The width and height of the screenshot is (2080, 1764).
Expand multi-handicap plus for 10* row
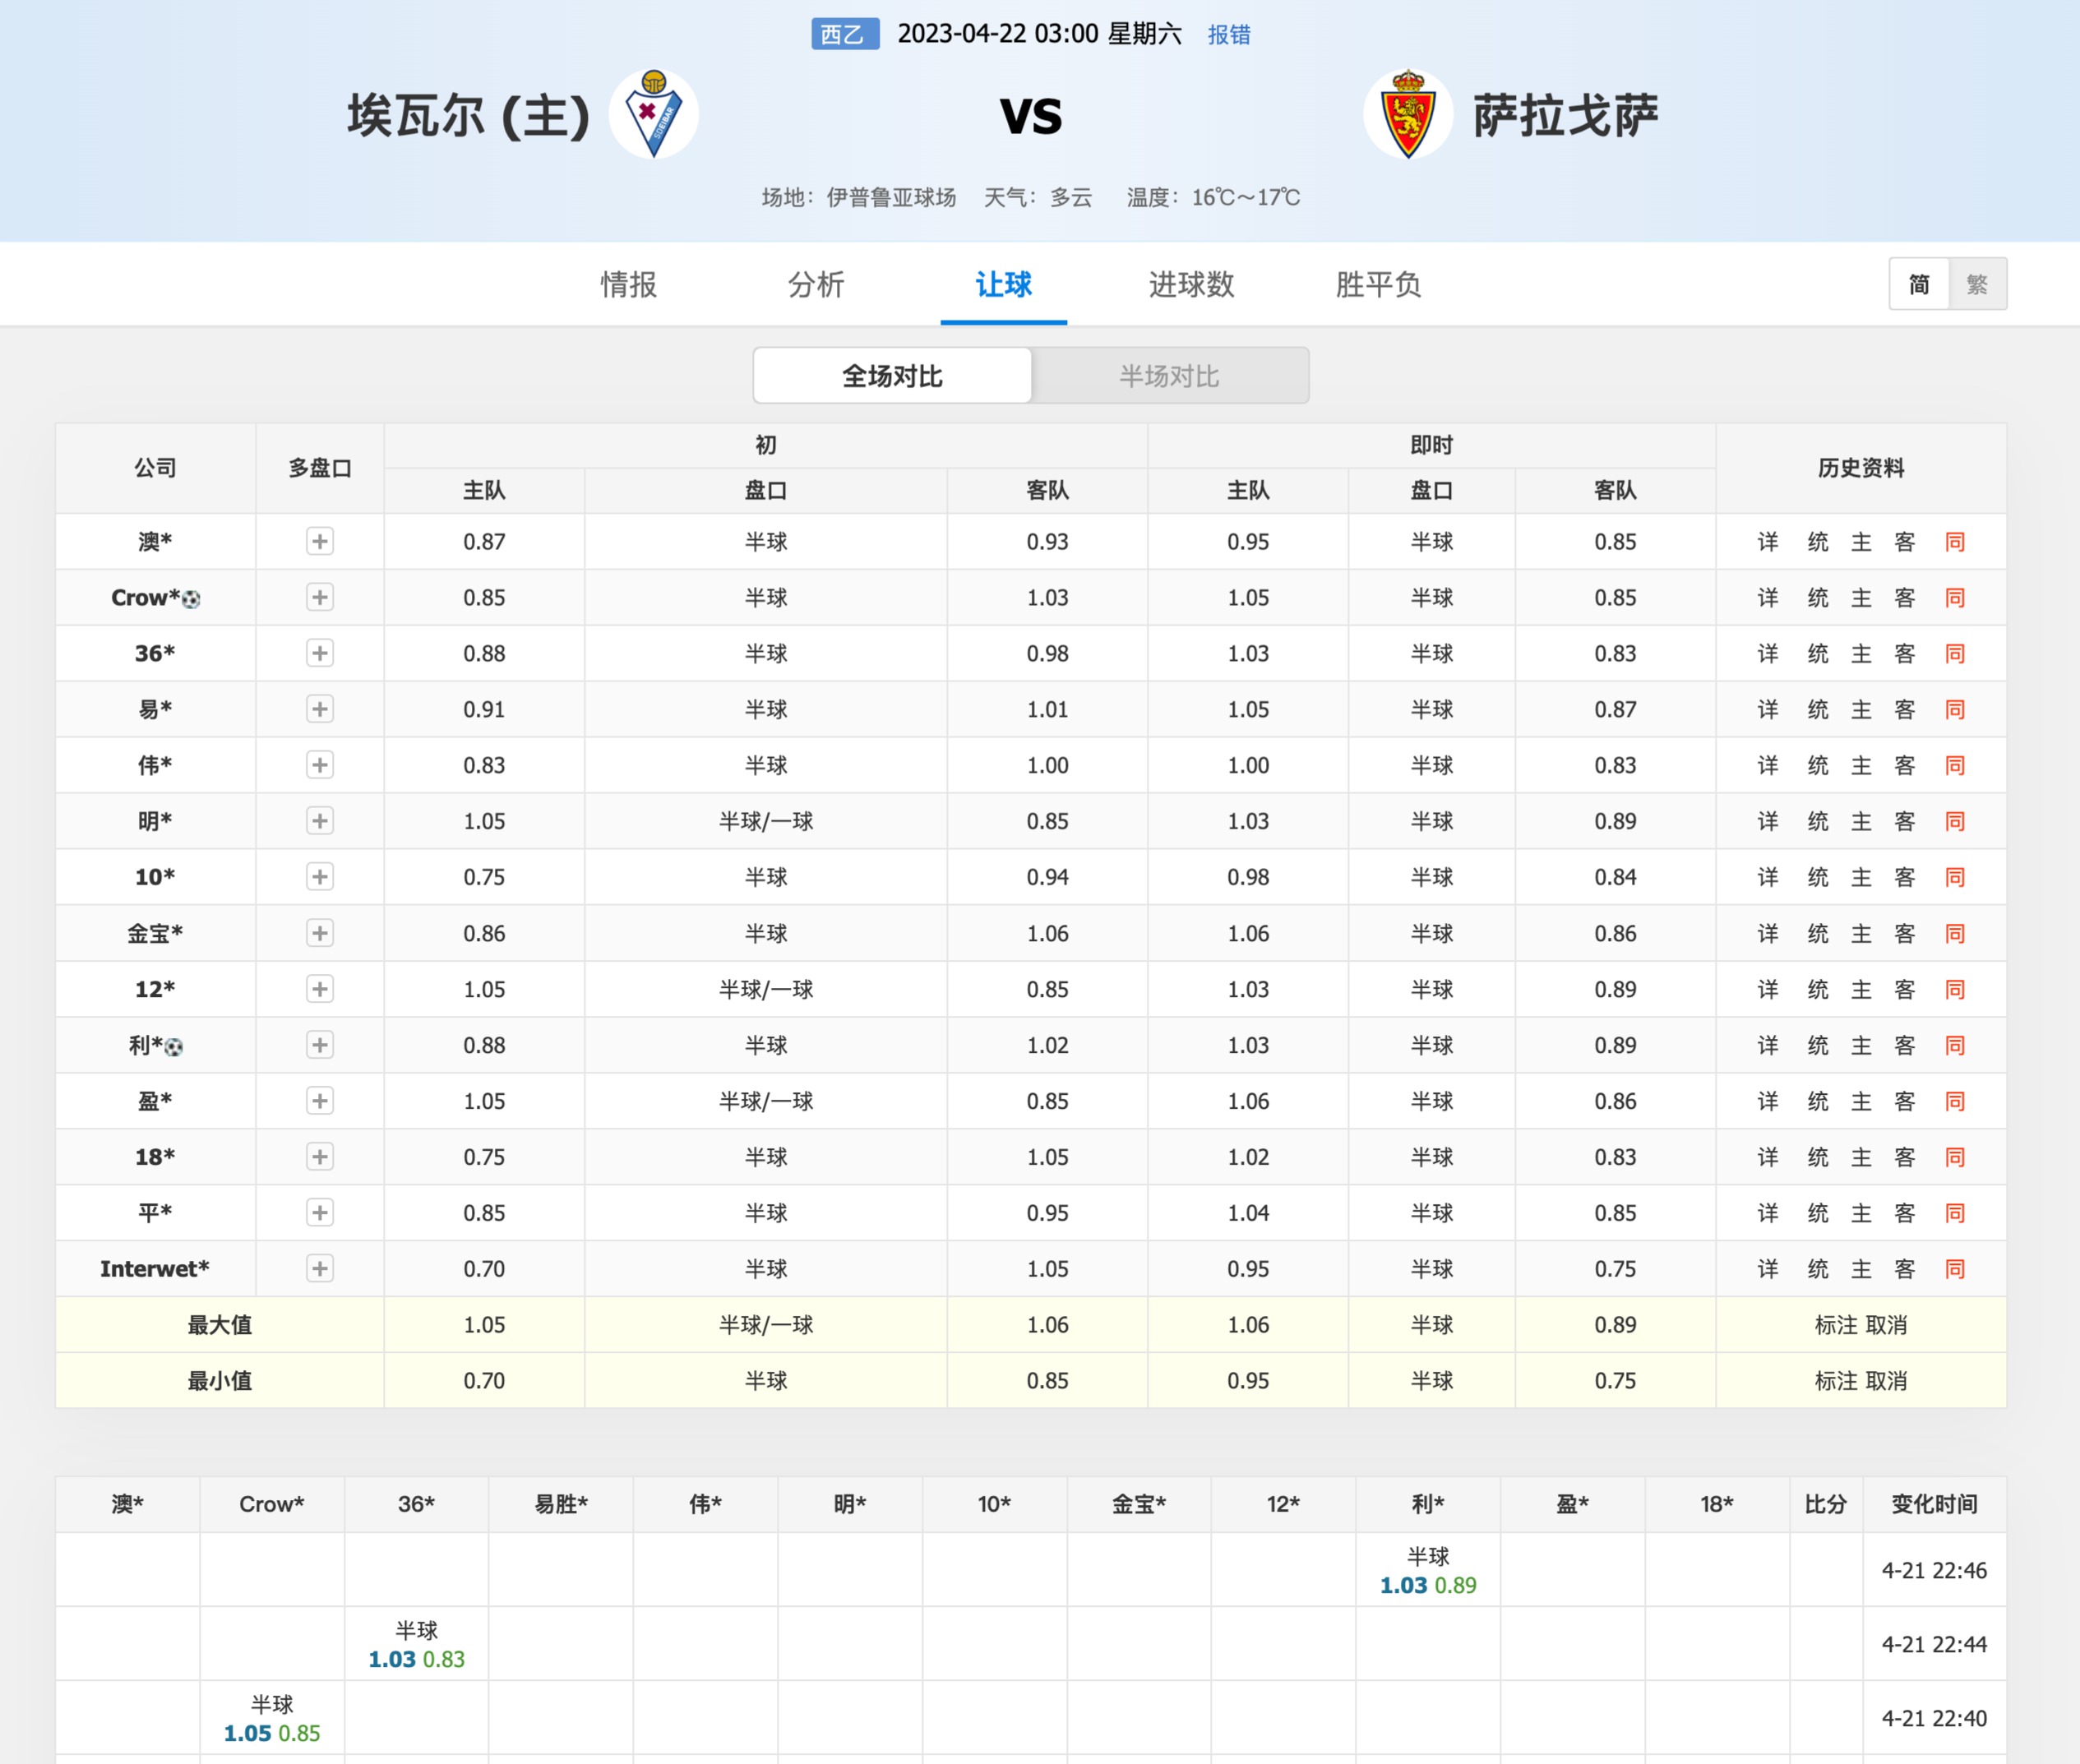point(320,878)
